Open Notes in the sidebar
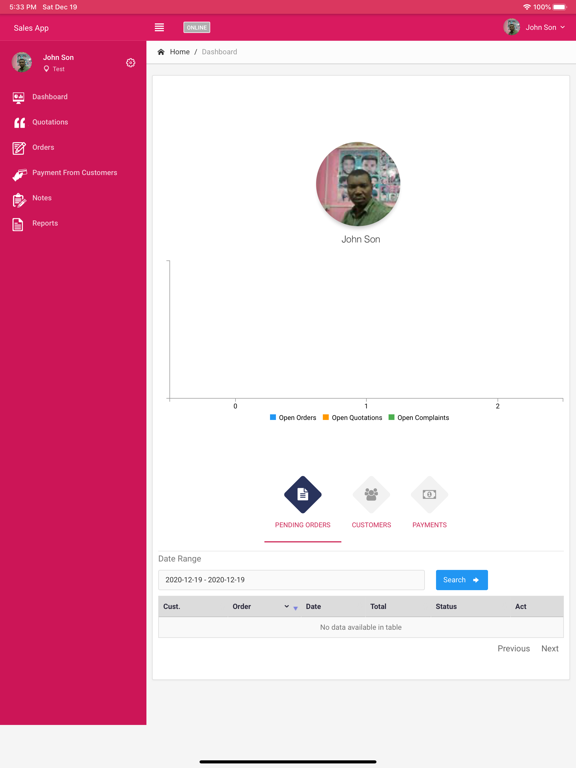The height and width of the screenshot is (768, 576). point(42,198)
